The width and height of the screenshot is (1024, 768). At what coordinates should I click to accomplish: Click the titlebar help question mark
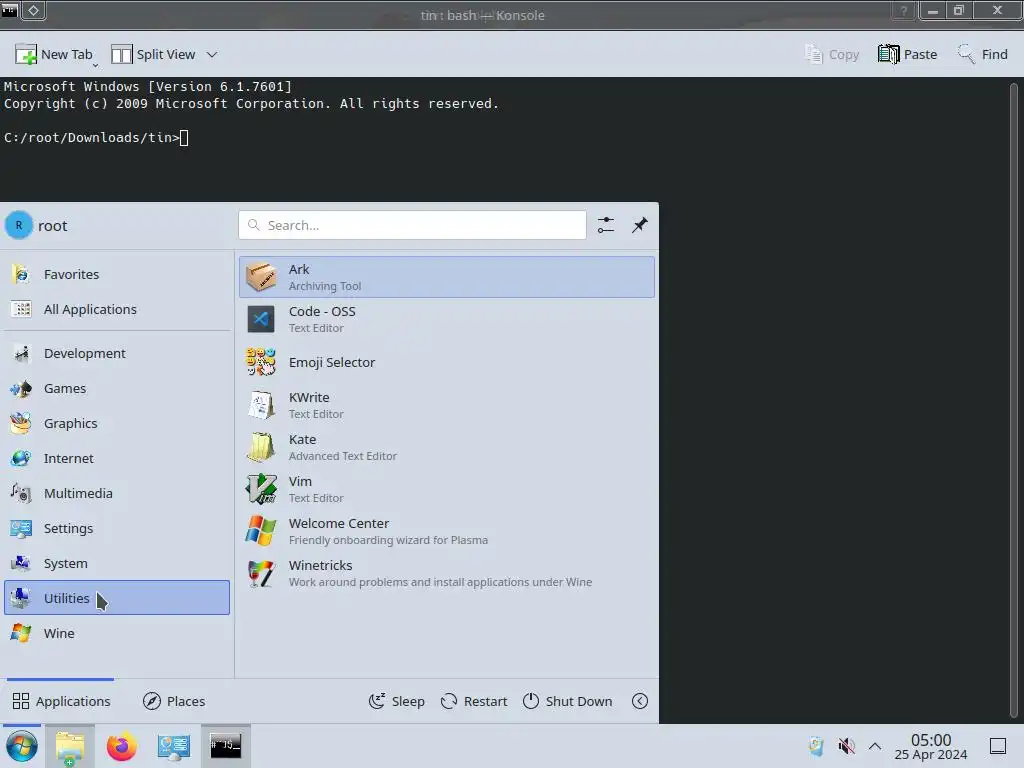[904, 10]
